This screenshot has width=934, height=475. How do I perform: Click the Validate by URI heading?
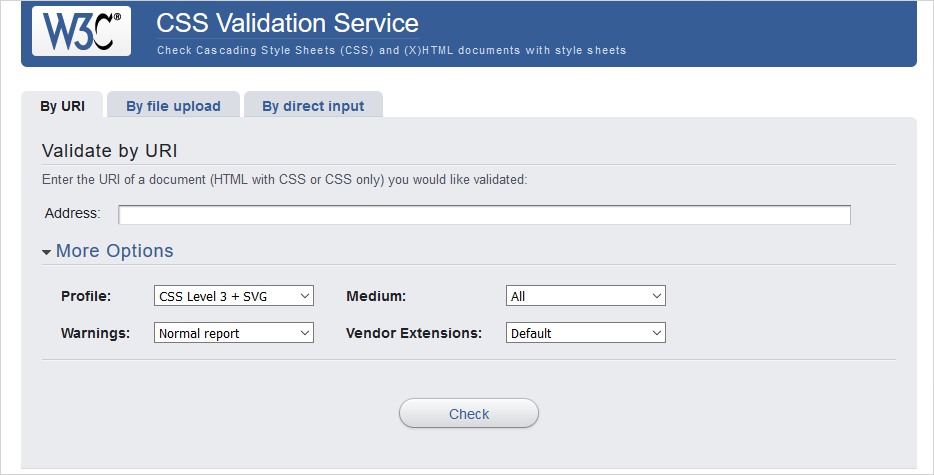(109, 151)
